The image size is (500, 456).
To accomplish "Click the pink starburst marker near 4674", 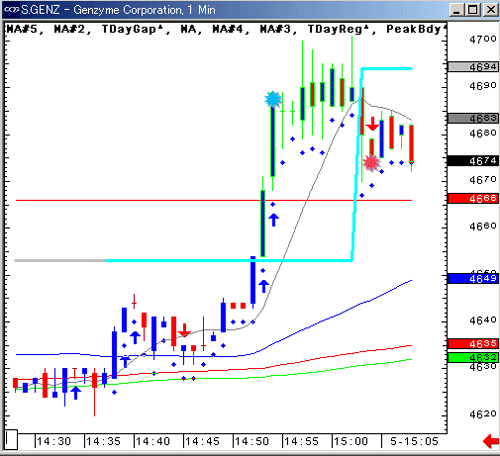I will [371, 163].
